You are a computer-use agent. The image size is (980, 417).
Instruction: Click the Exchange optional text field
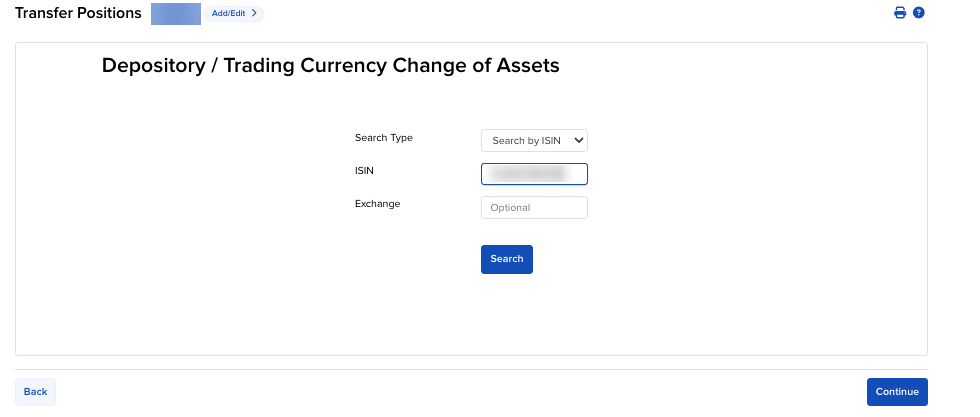coord(534,208)
